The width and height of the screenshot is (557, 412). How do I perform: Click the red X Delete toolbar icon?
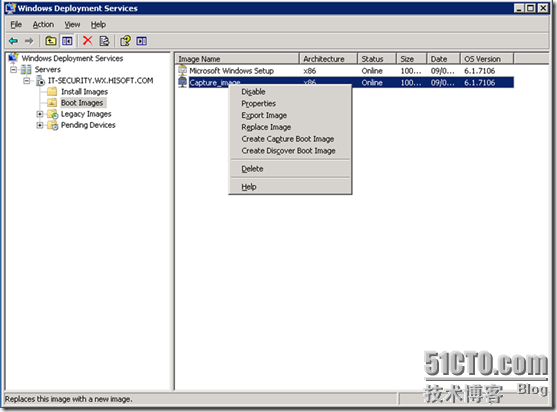click(x=87, y=41)
